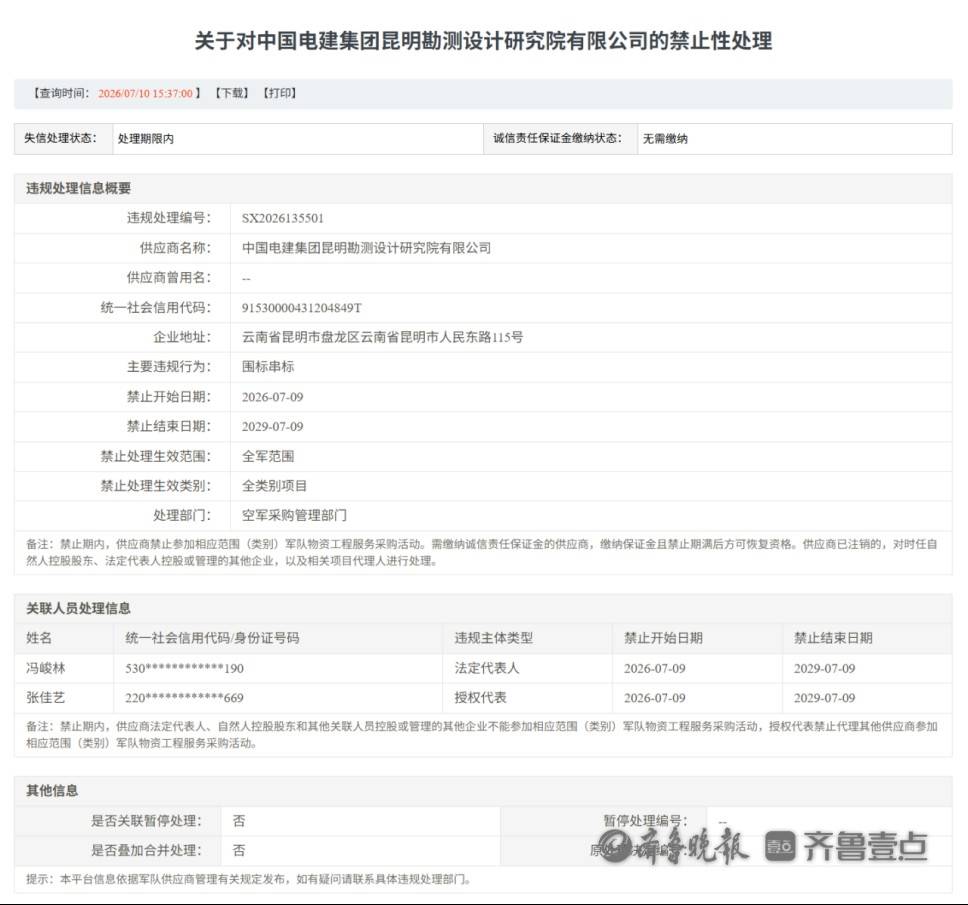Image resolution: width=968 pixels, height=905 pixels.
Task: Click the 空军采购管理部门 department value
Action: [294, 515]
